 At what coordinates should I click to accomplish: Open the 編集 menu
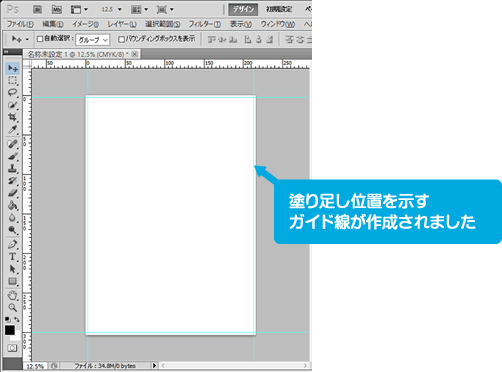point(53,24)
